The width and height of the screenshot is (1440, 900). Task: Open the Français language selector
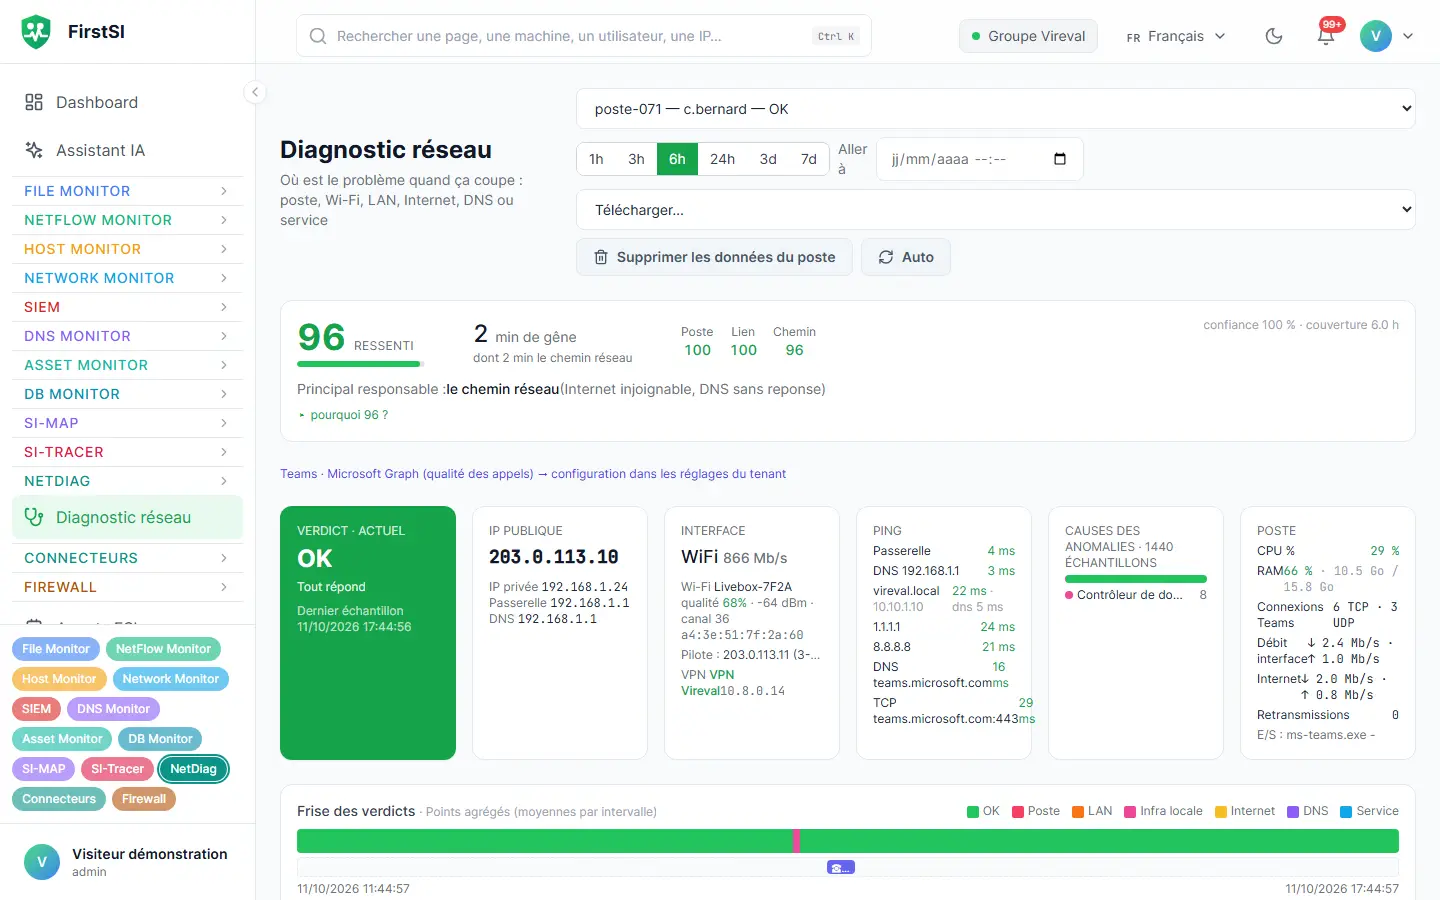coord(1176,36)
